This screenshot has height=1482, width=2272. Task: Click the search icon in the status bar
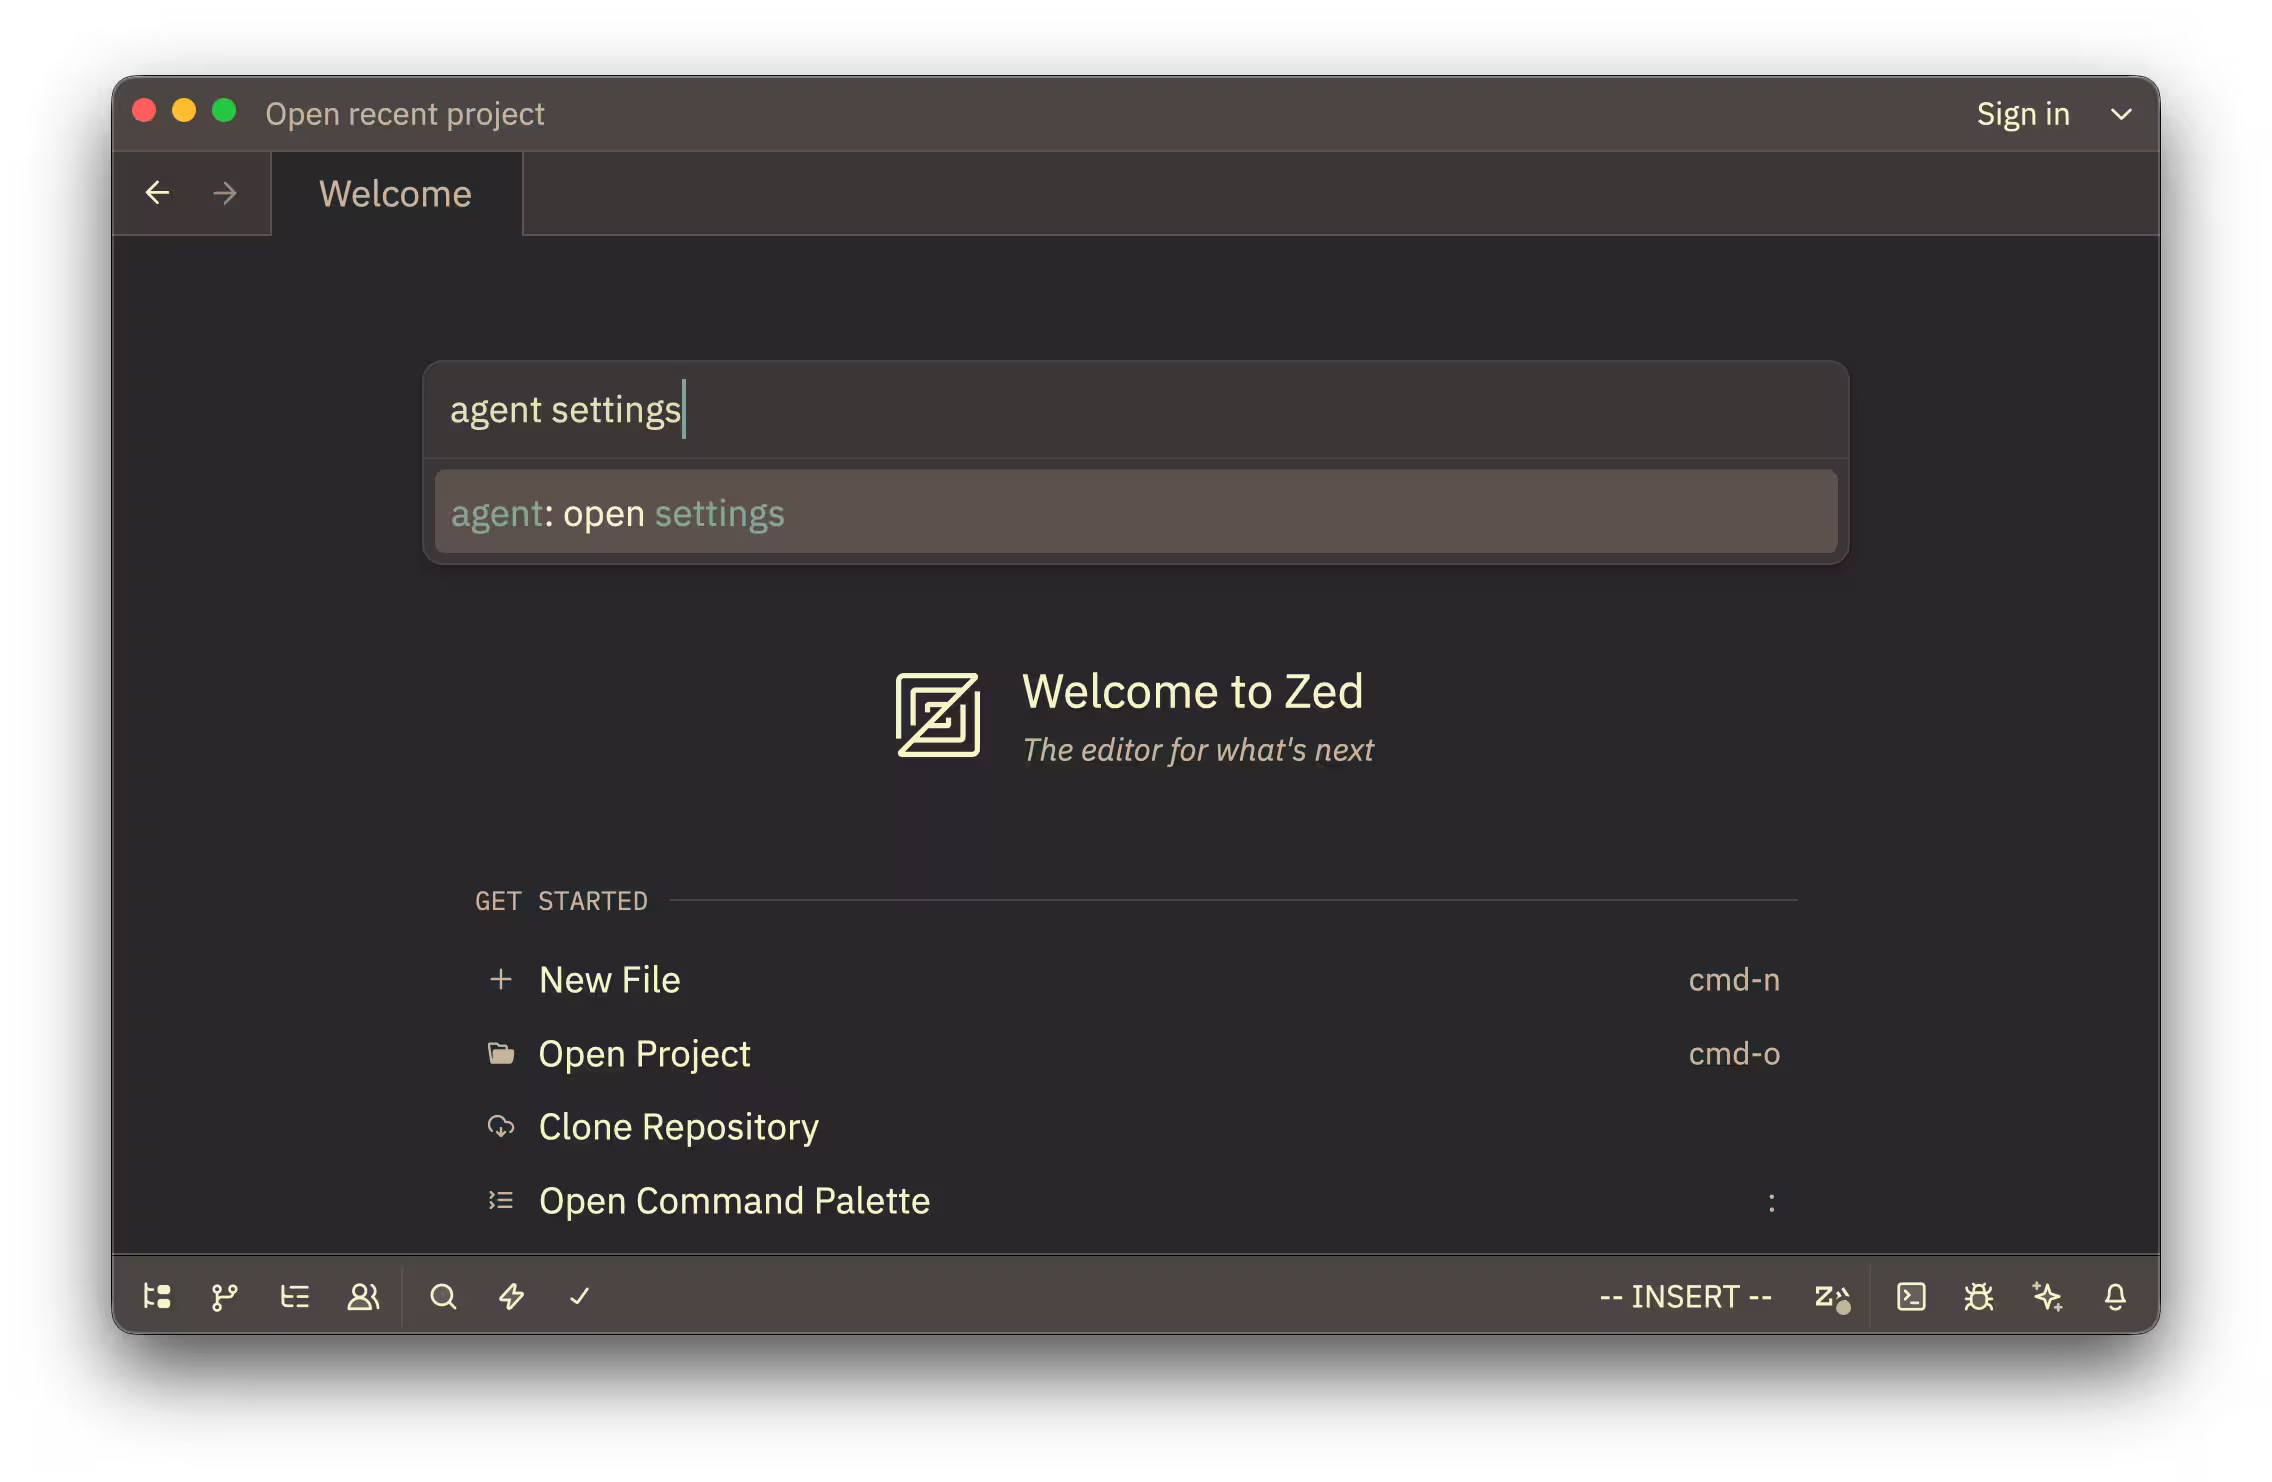tap(443, 1296)
